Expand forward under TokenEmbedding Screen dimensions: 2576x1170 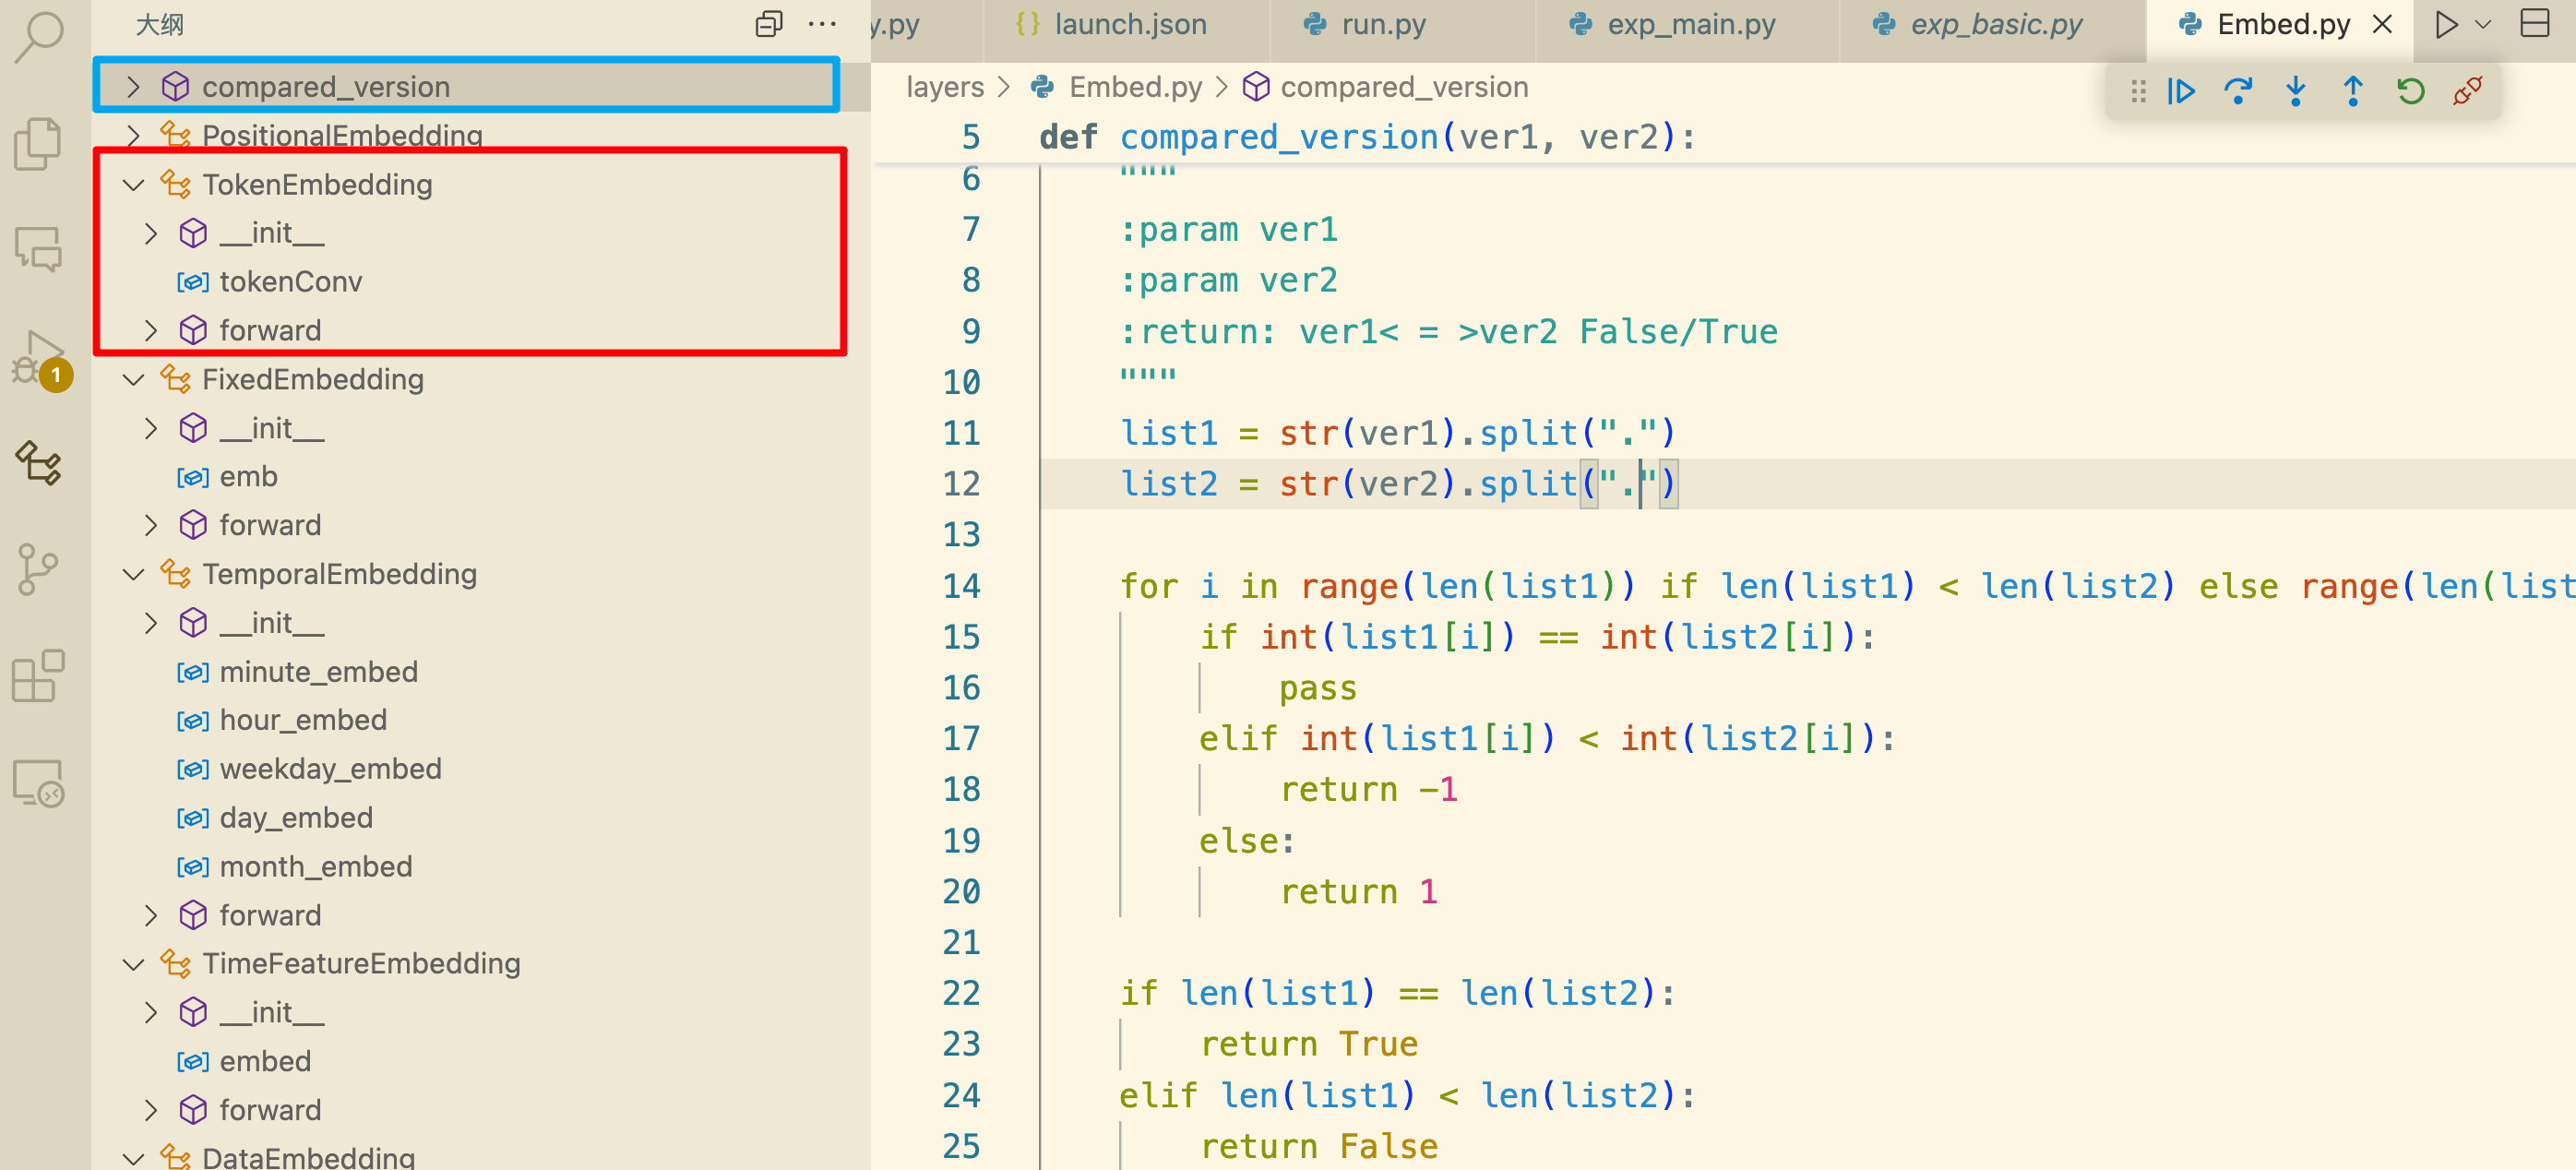pos(151,330)
